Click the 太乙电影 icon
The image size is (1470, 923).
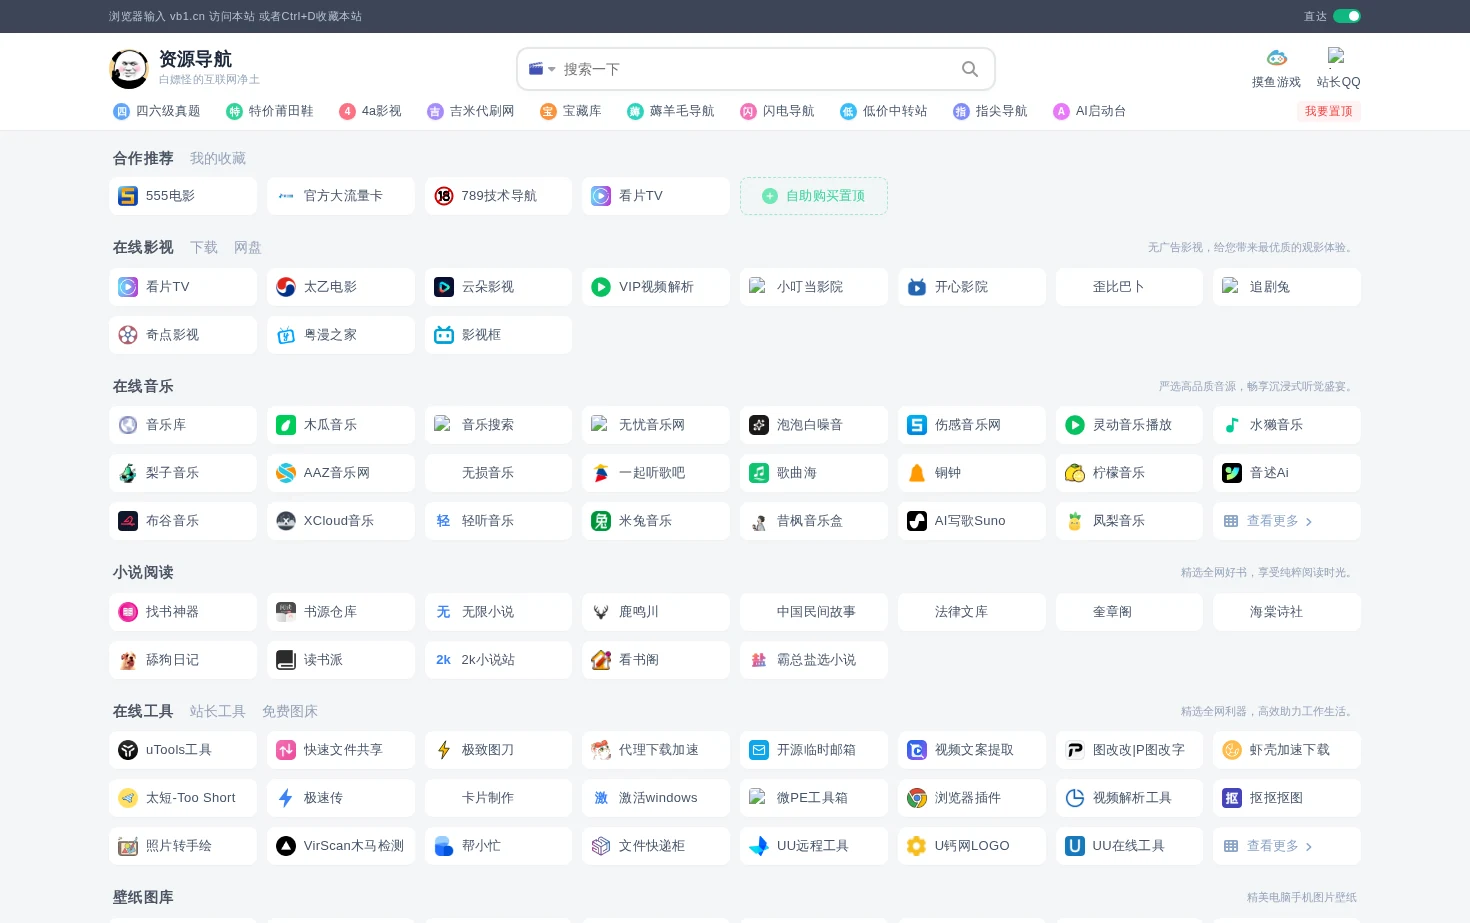pyautogui.click(x=286, y=287)
